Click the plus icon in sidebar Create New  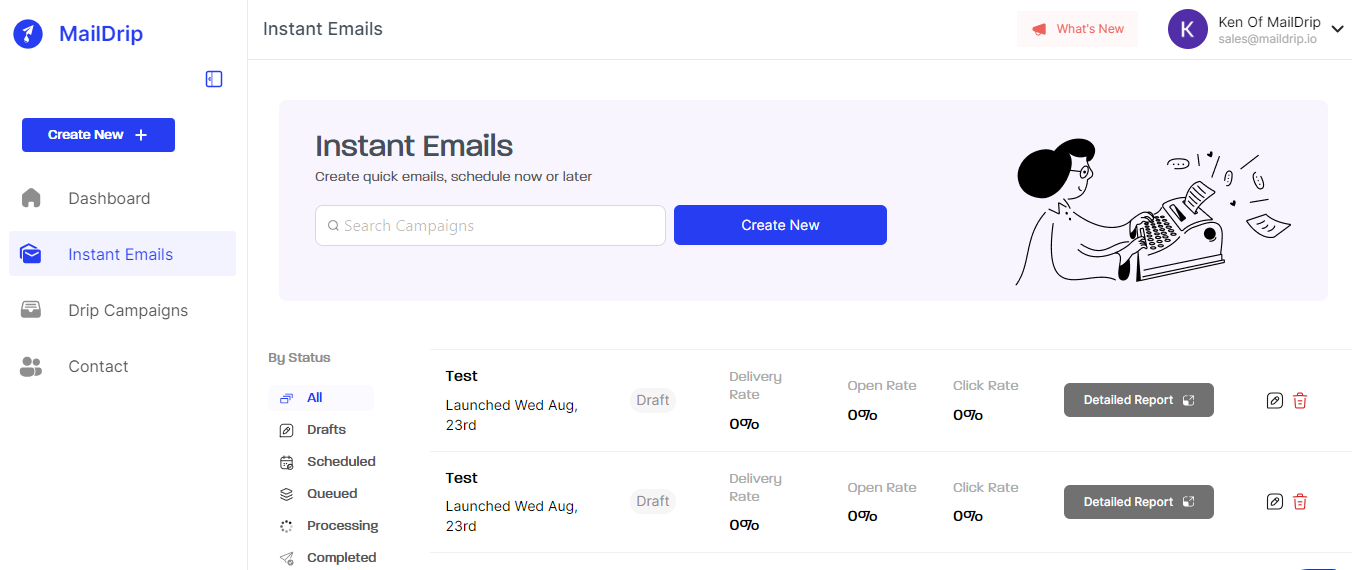tap(141, 135)
